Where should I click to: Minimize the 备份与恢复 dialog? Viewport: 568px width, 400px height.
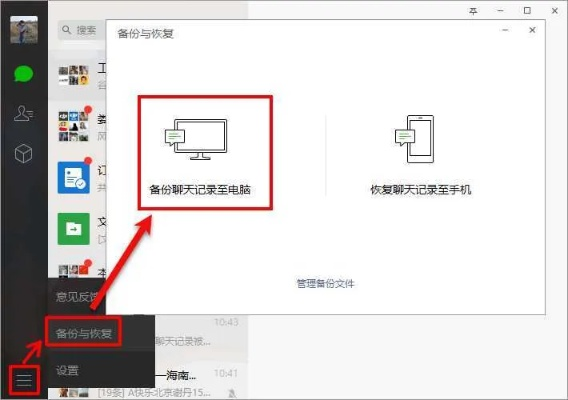(505, 30)
